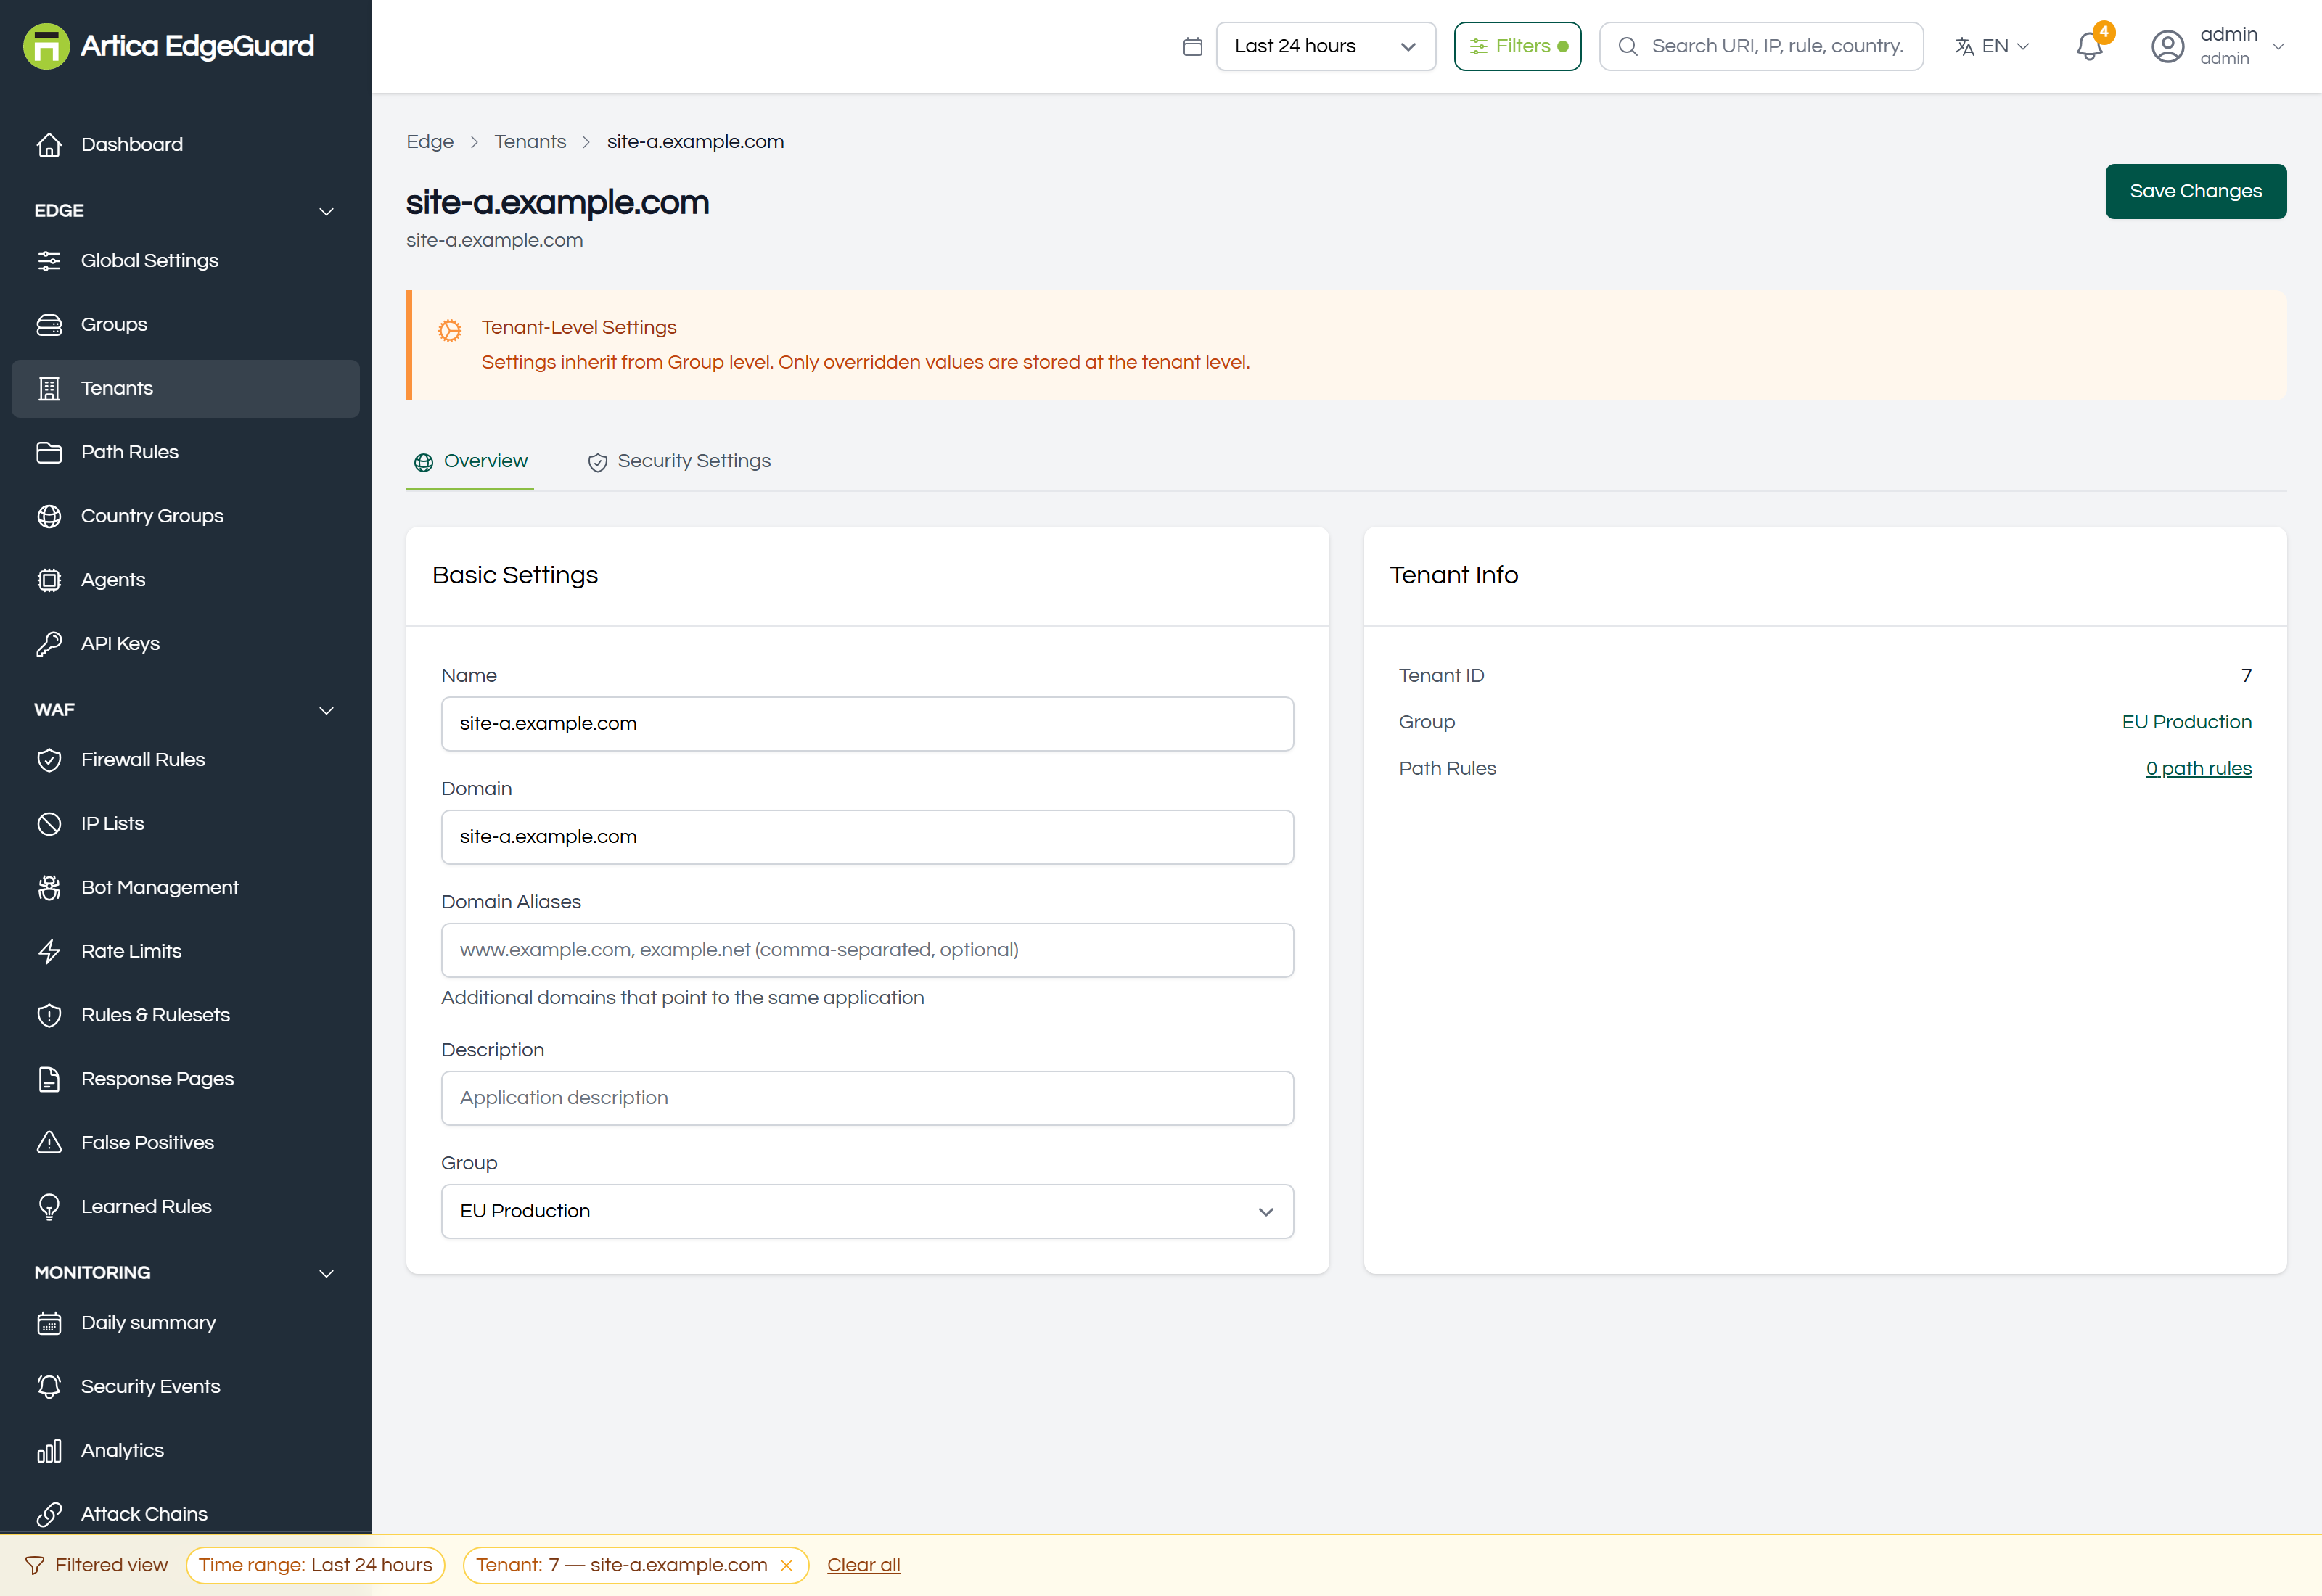Viewport: 2322px width, 1596px height.
Task: Collapse the MONITORING sidebar section
Action: [x=326, y=1273]
